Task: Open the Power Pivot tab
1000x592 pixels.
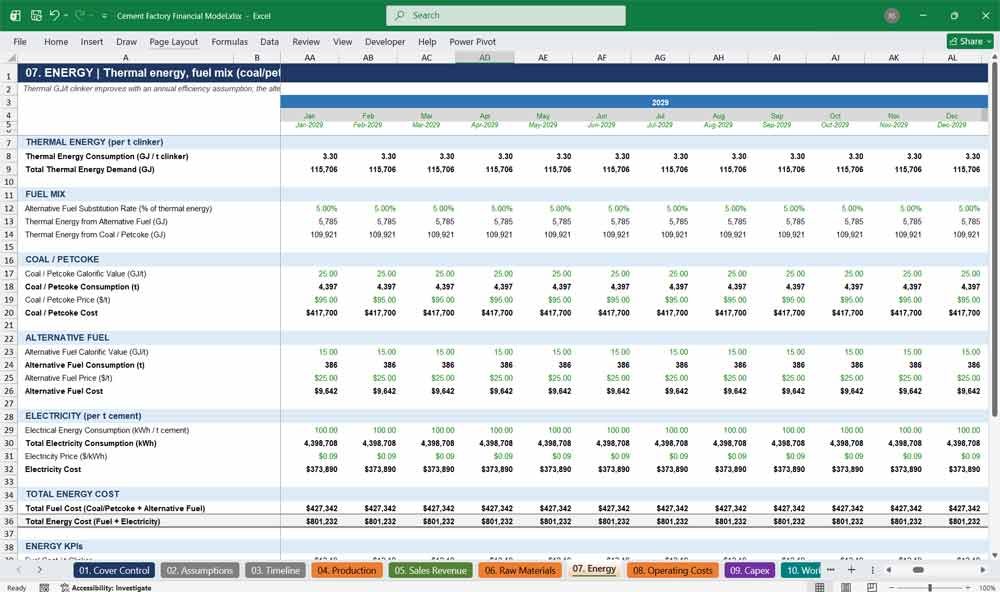Action: (x=473, y=41)
